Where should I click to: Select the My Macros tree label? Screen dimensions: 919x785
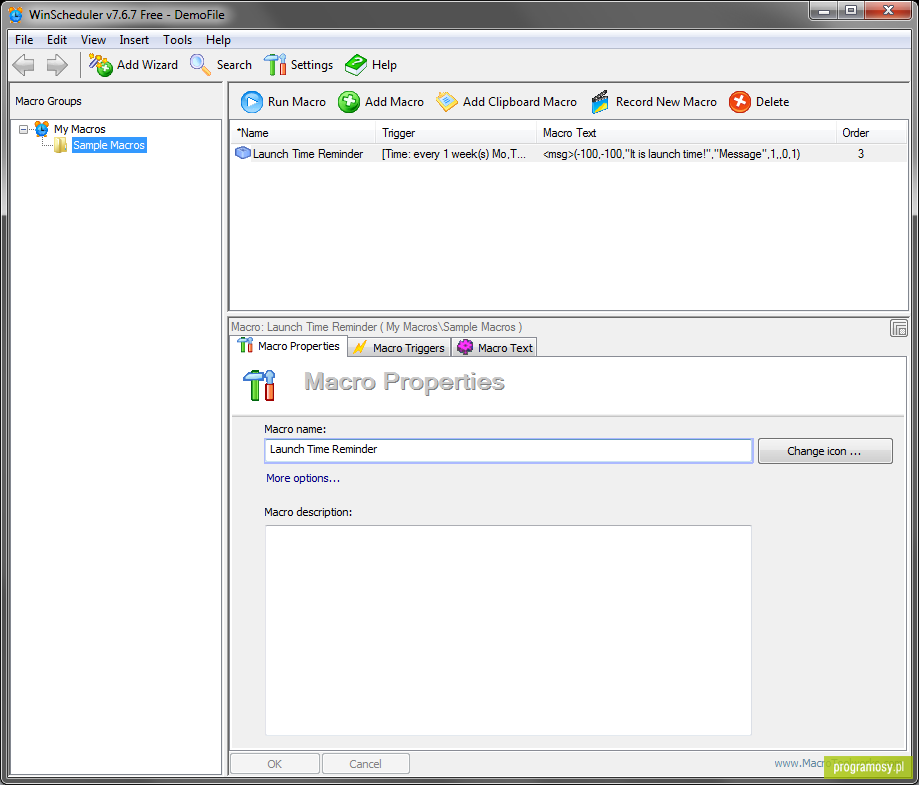(x=80, y=129)
